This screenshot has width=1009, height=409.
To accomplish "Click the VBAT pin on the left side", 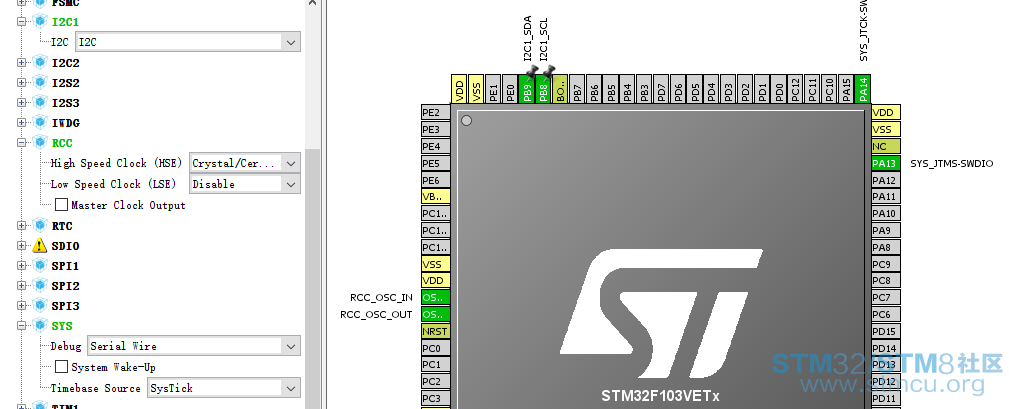I will point(435,197).
